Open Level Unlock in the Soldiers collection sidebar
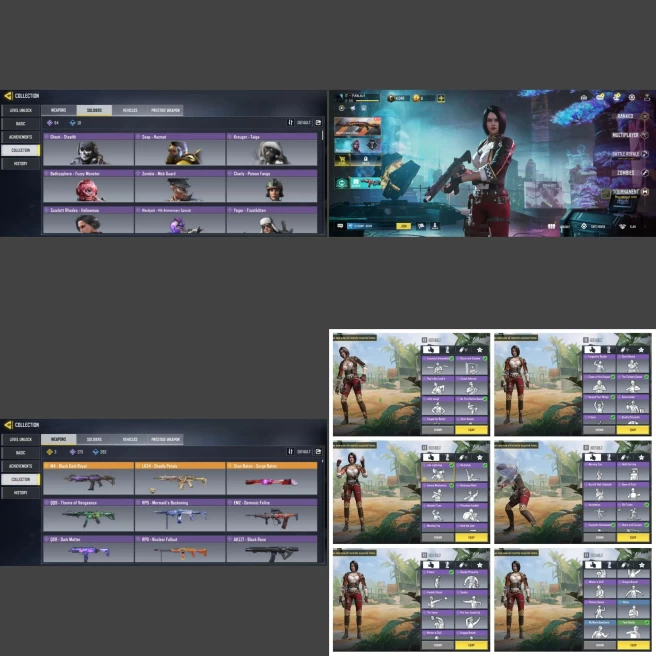The height and width of the screenshot is (656, 656). click(x=20, y=110)
